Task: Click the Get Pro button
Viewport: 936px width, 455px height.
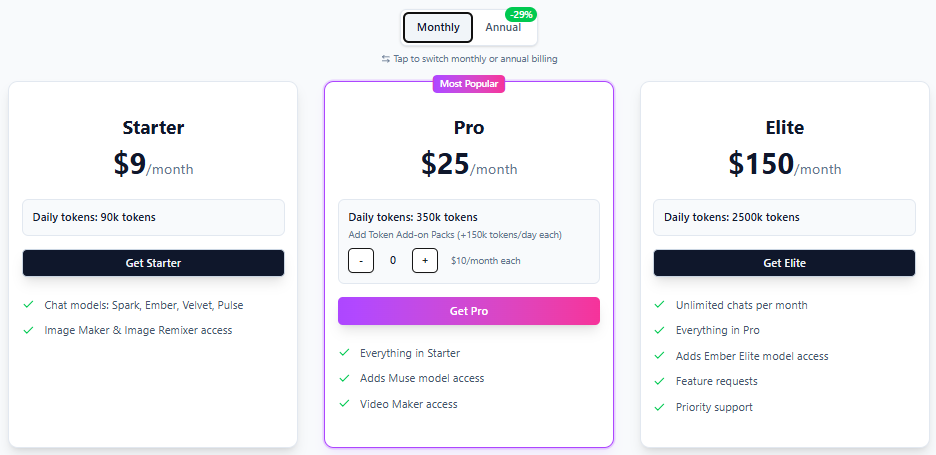Action: point(469,311)
